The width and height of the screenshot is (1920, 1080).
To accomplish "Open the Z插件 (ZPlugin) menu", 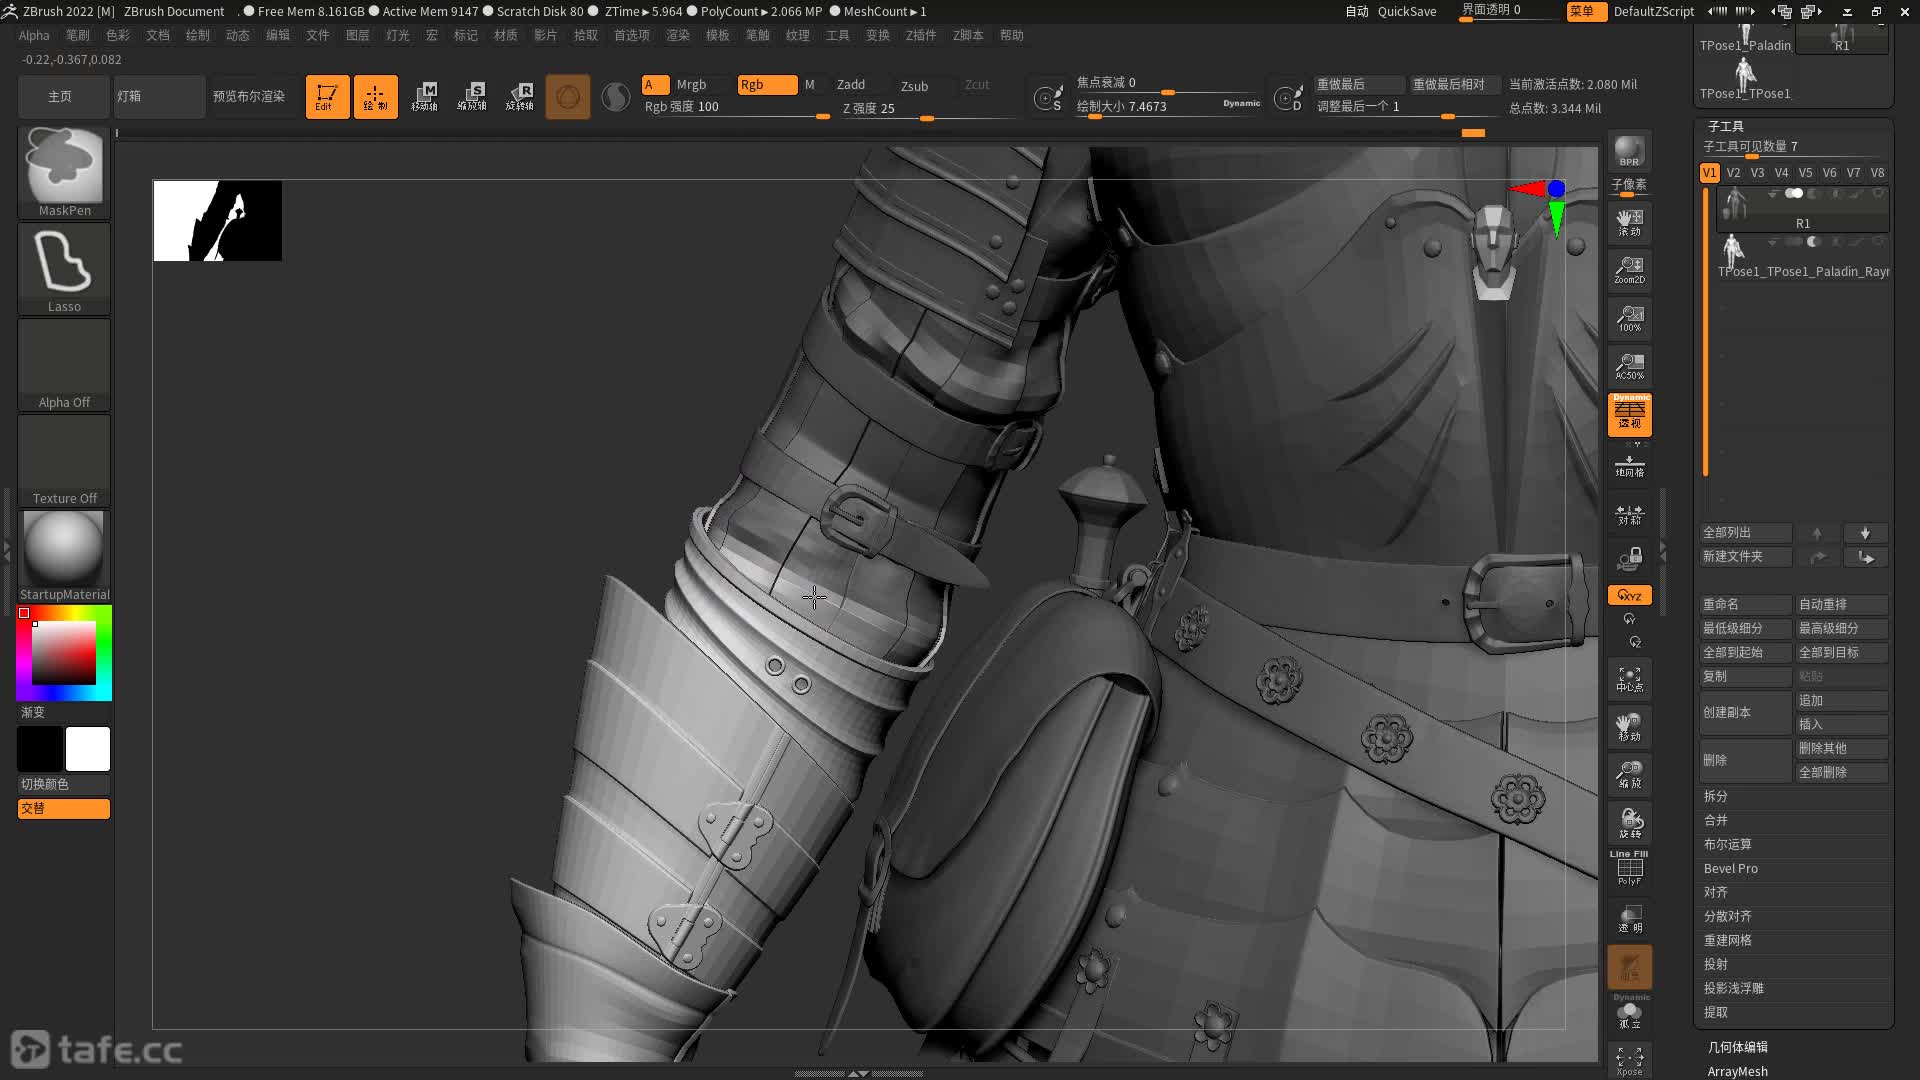I will tap(921, 35).
